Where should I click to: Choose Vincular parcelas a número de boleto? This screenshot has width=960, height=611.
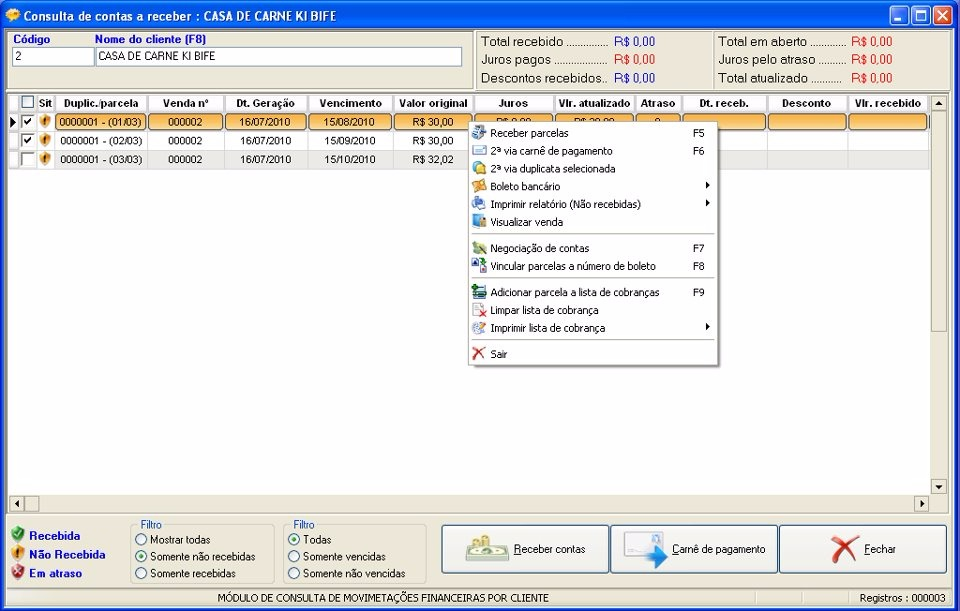coord(593,266)
